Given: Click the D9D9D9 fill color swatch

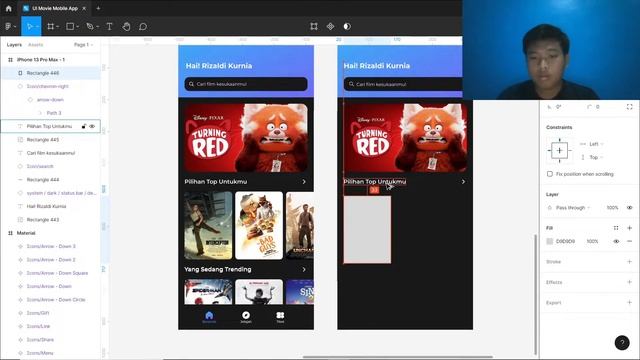Looking at the screenshot, I should tap(550, 241).
